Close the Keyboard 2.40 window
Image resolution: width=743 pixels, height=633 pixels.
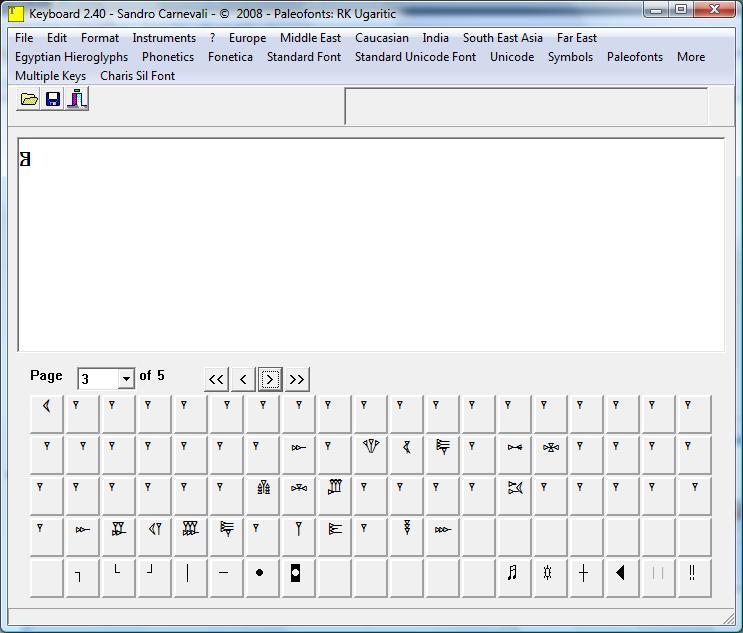715,9
